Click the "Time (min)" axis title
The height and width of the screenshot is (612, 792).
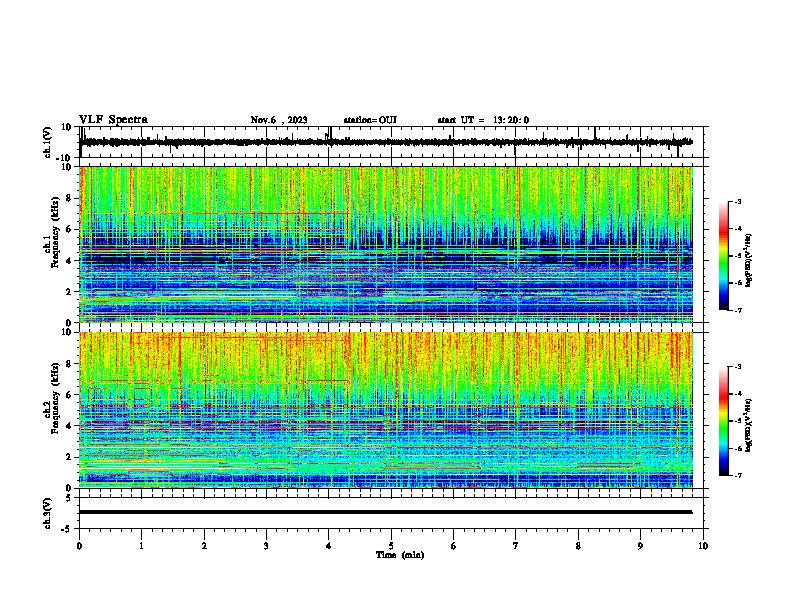(400, 555)
